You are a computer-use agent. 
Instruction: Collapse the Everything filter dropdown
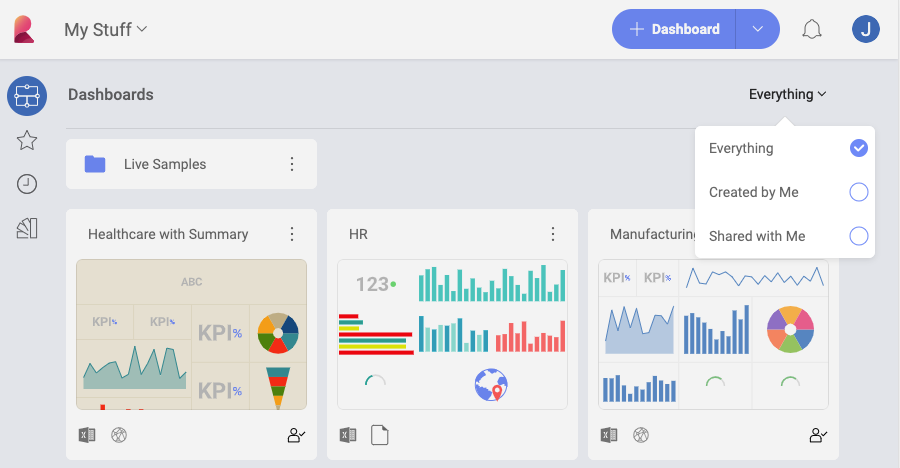point(787,95)
